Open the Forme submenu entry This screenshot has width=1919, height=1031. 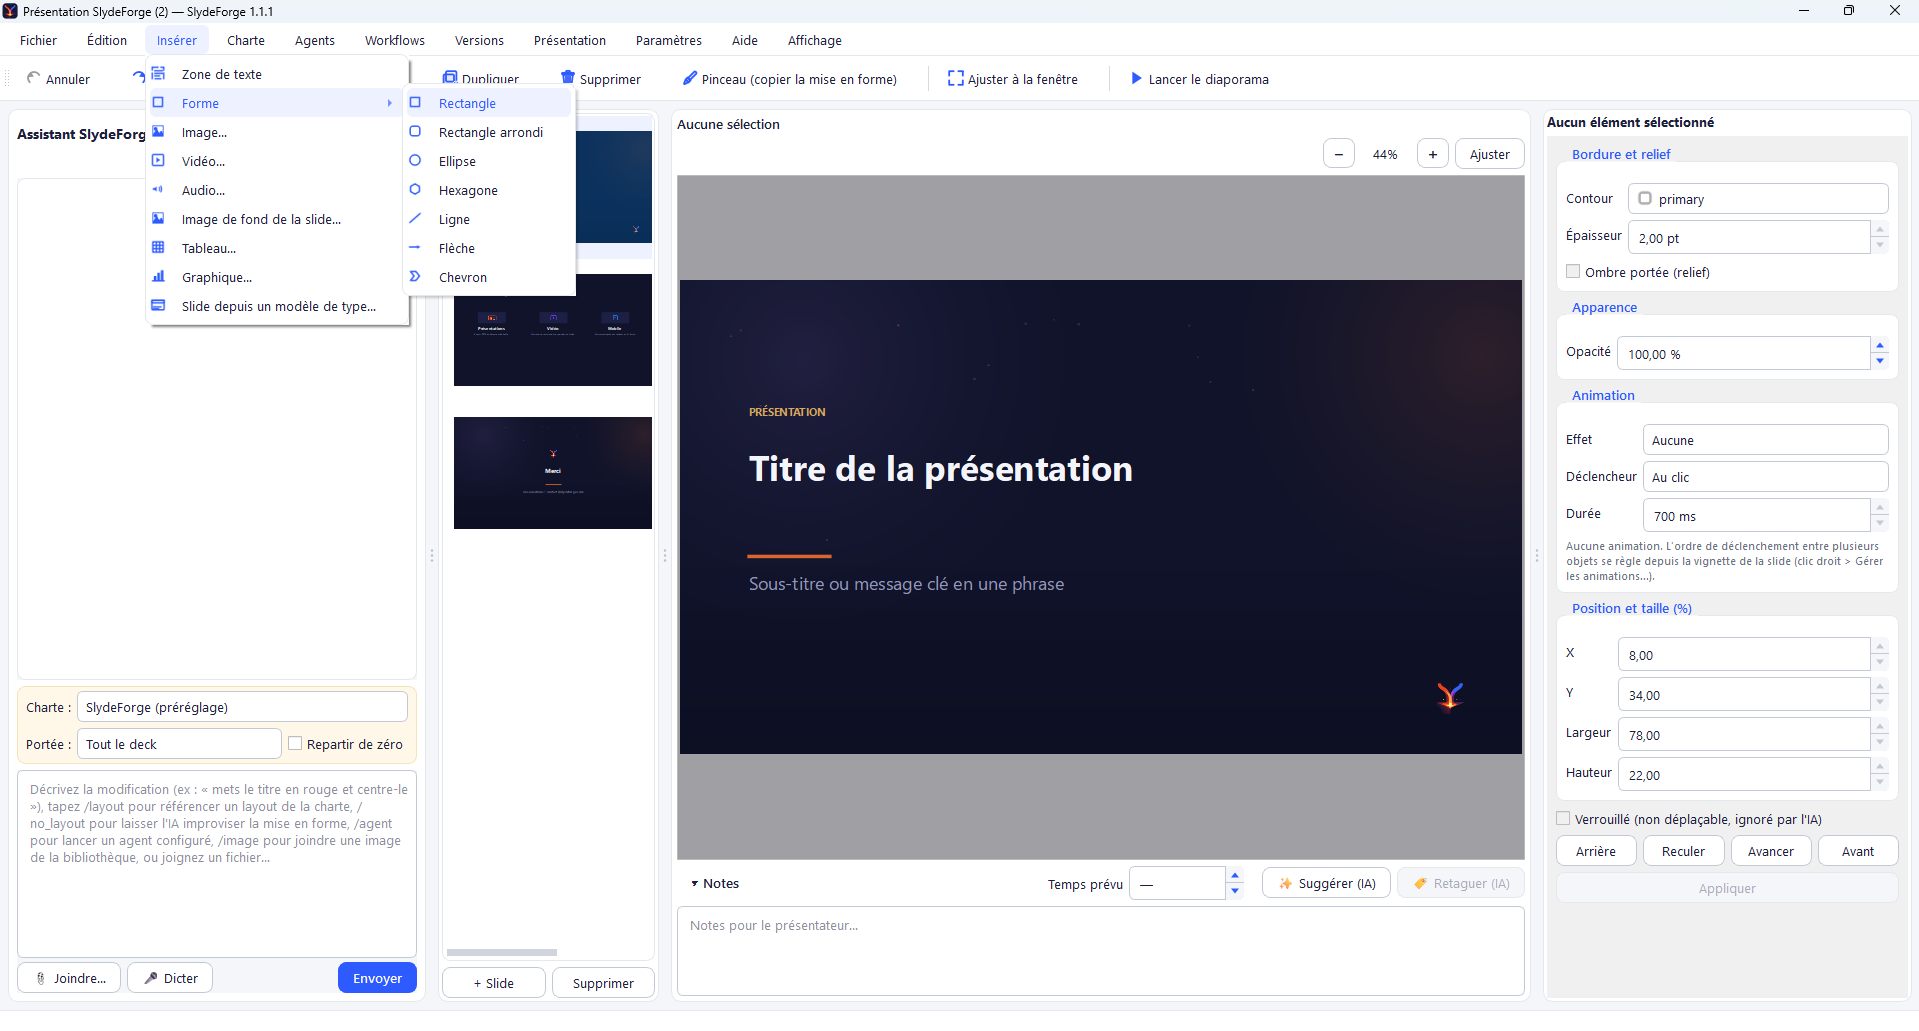coord(274,103)
